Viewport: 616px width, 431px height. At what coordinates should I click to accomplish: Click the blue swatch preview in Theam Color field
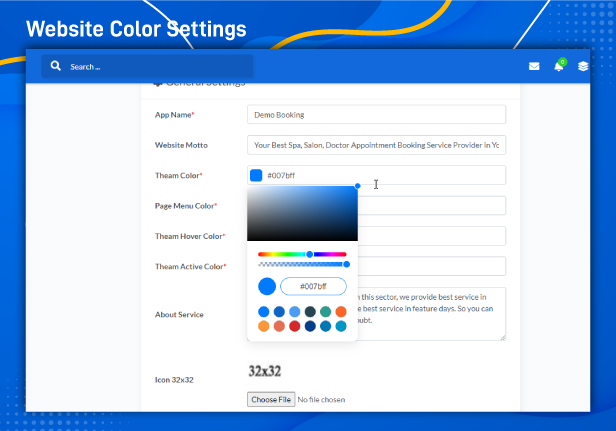click(256, 176)
